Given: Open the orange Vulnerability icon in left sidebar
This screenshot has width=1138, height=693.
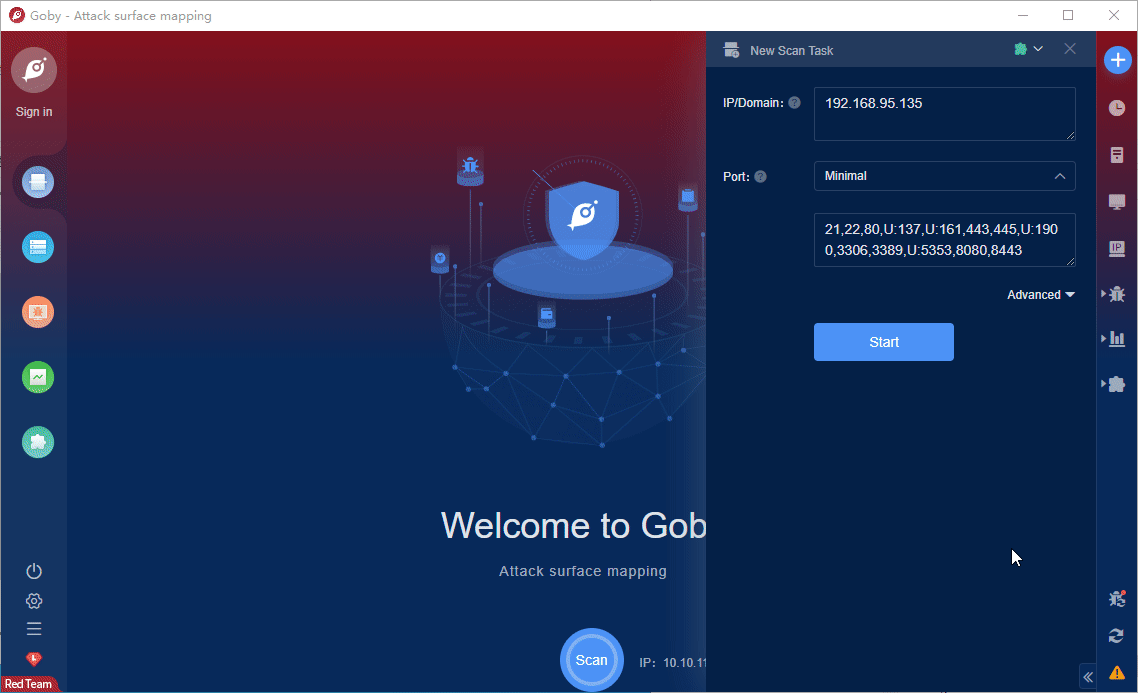Looking at the screenshot, I should point(38,312).
